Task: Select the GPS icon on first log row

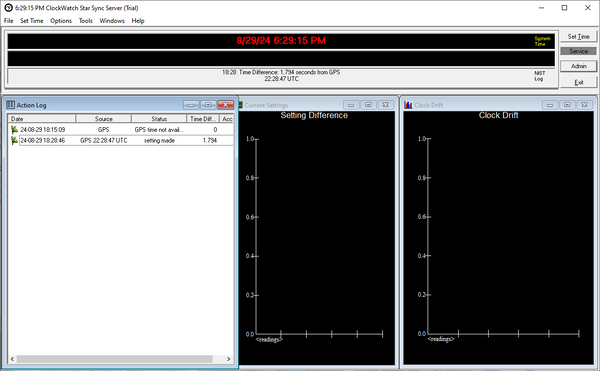Action: (x=15, y=130)
